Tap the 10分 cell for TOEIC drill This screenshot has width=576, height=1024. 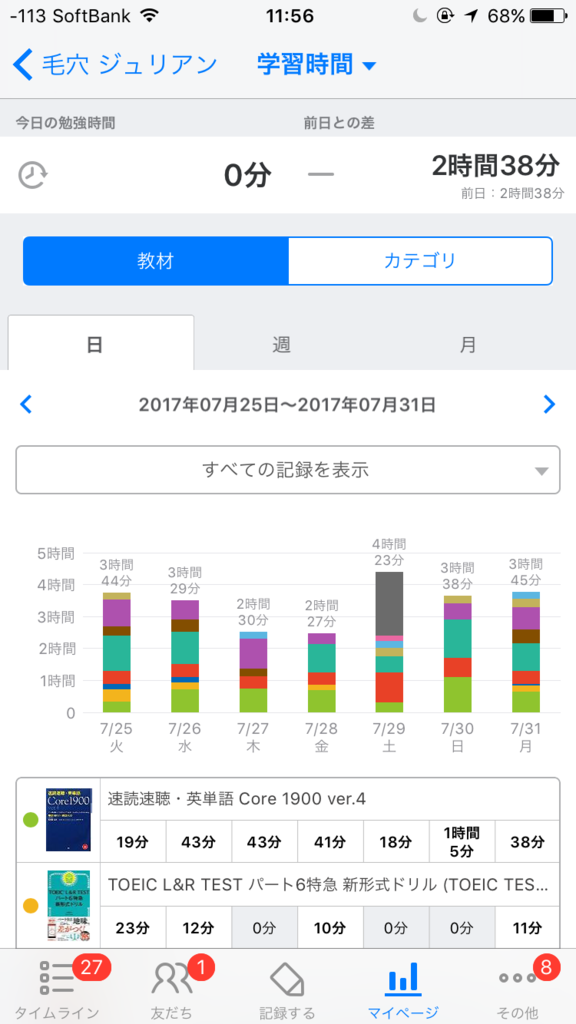pos(330,927)
